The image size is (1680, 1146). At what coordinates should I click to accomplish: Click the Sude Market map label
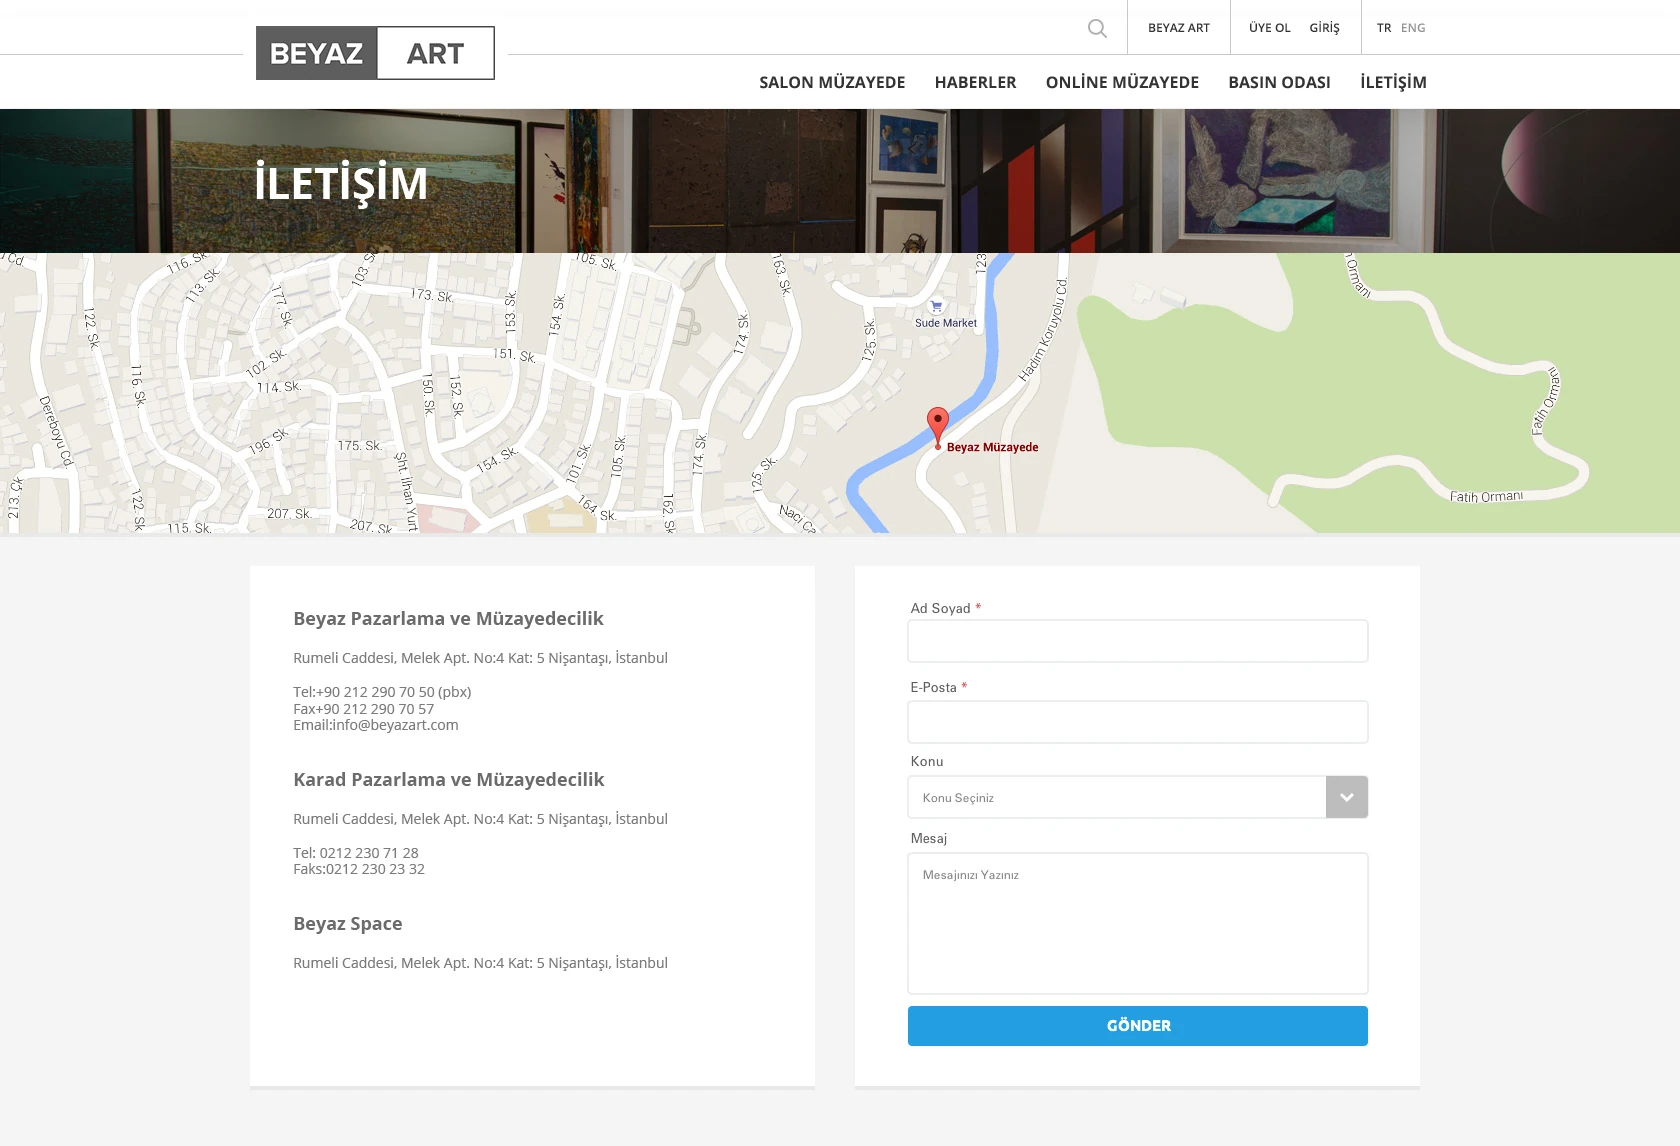[946, 323]
